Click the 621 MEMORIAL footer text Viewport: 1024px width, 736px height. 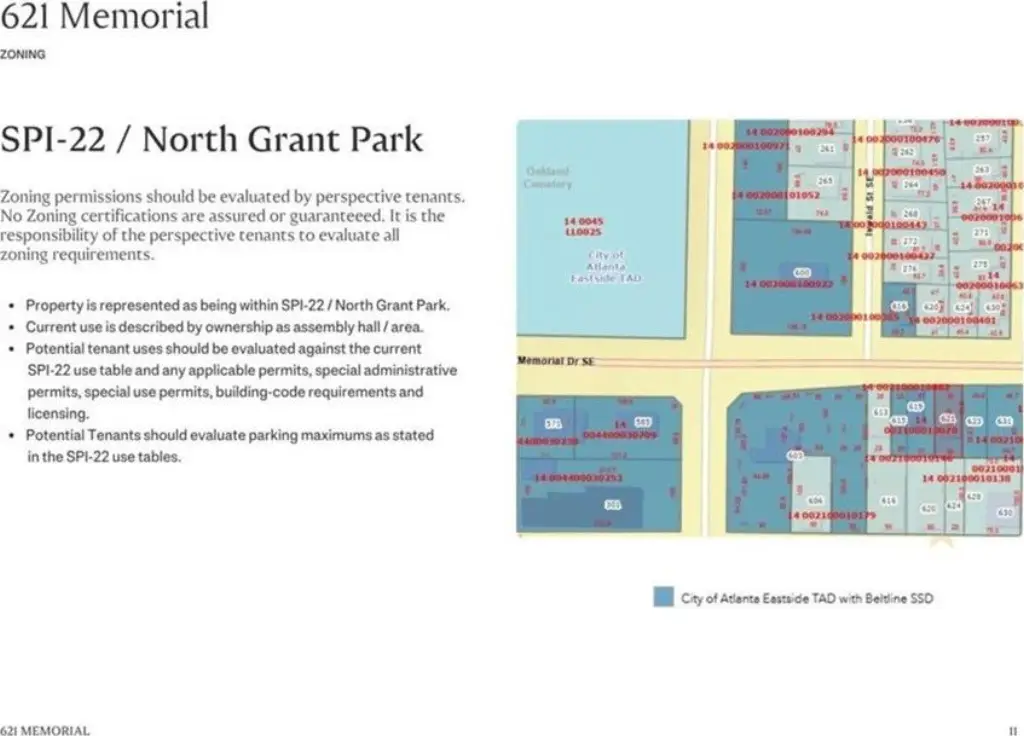click(44, 730)
